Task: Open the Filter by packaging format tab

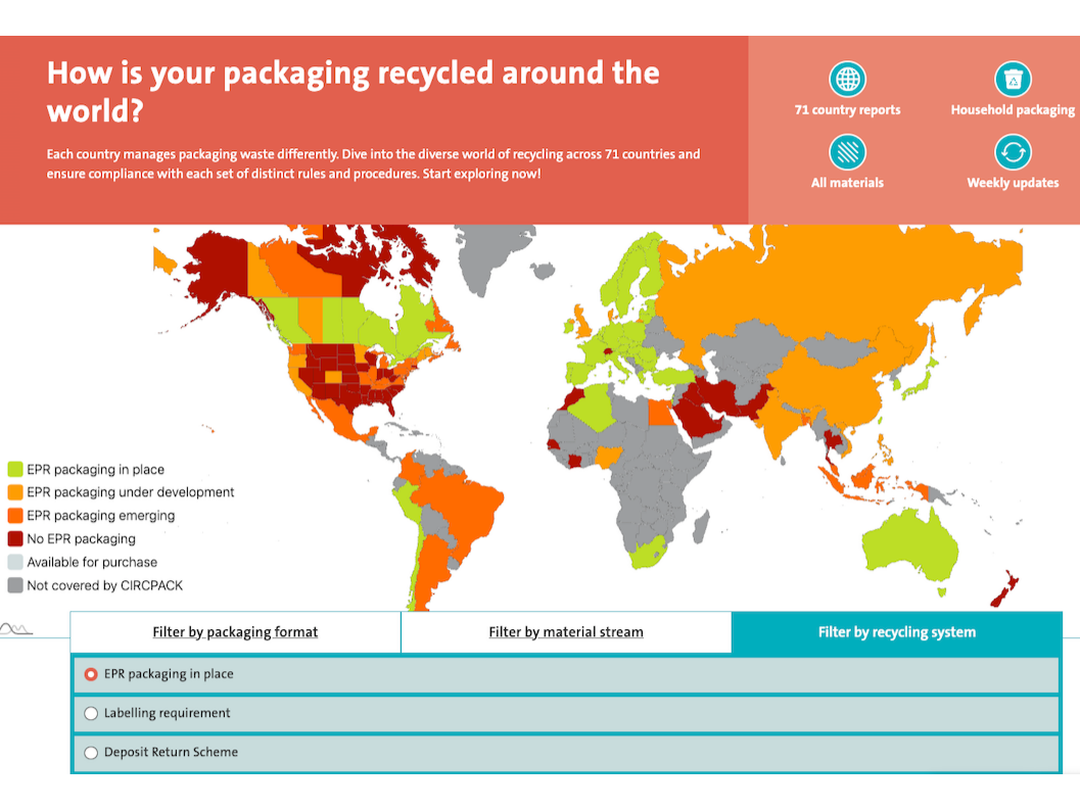Action: (236, 632)
